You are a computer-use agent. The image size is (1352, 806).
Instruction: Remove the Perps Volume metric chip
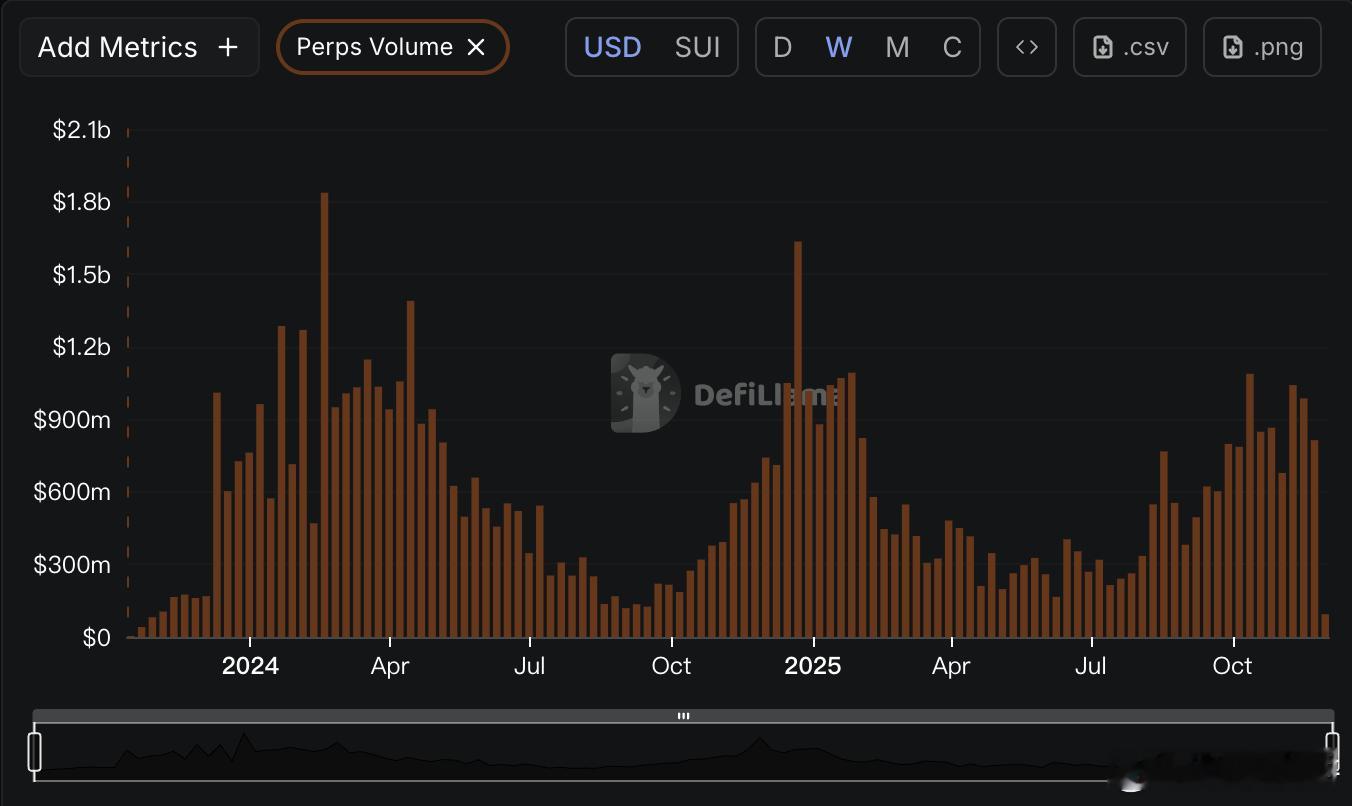476,47
